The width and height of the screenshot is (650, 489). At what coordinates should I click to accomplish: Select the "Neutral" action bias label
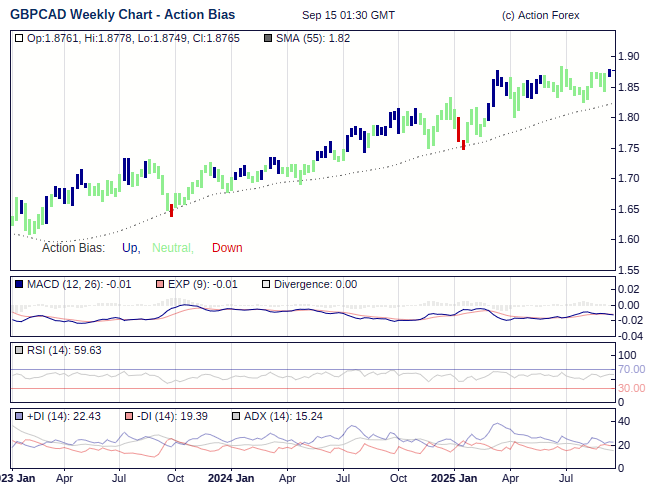tap(172, 248)
